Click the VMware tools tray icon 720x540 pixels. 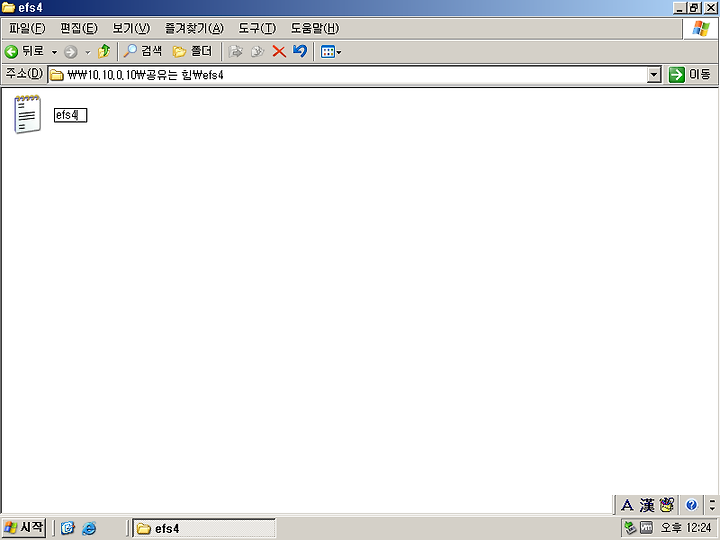[647, 528]
